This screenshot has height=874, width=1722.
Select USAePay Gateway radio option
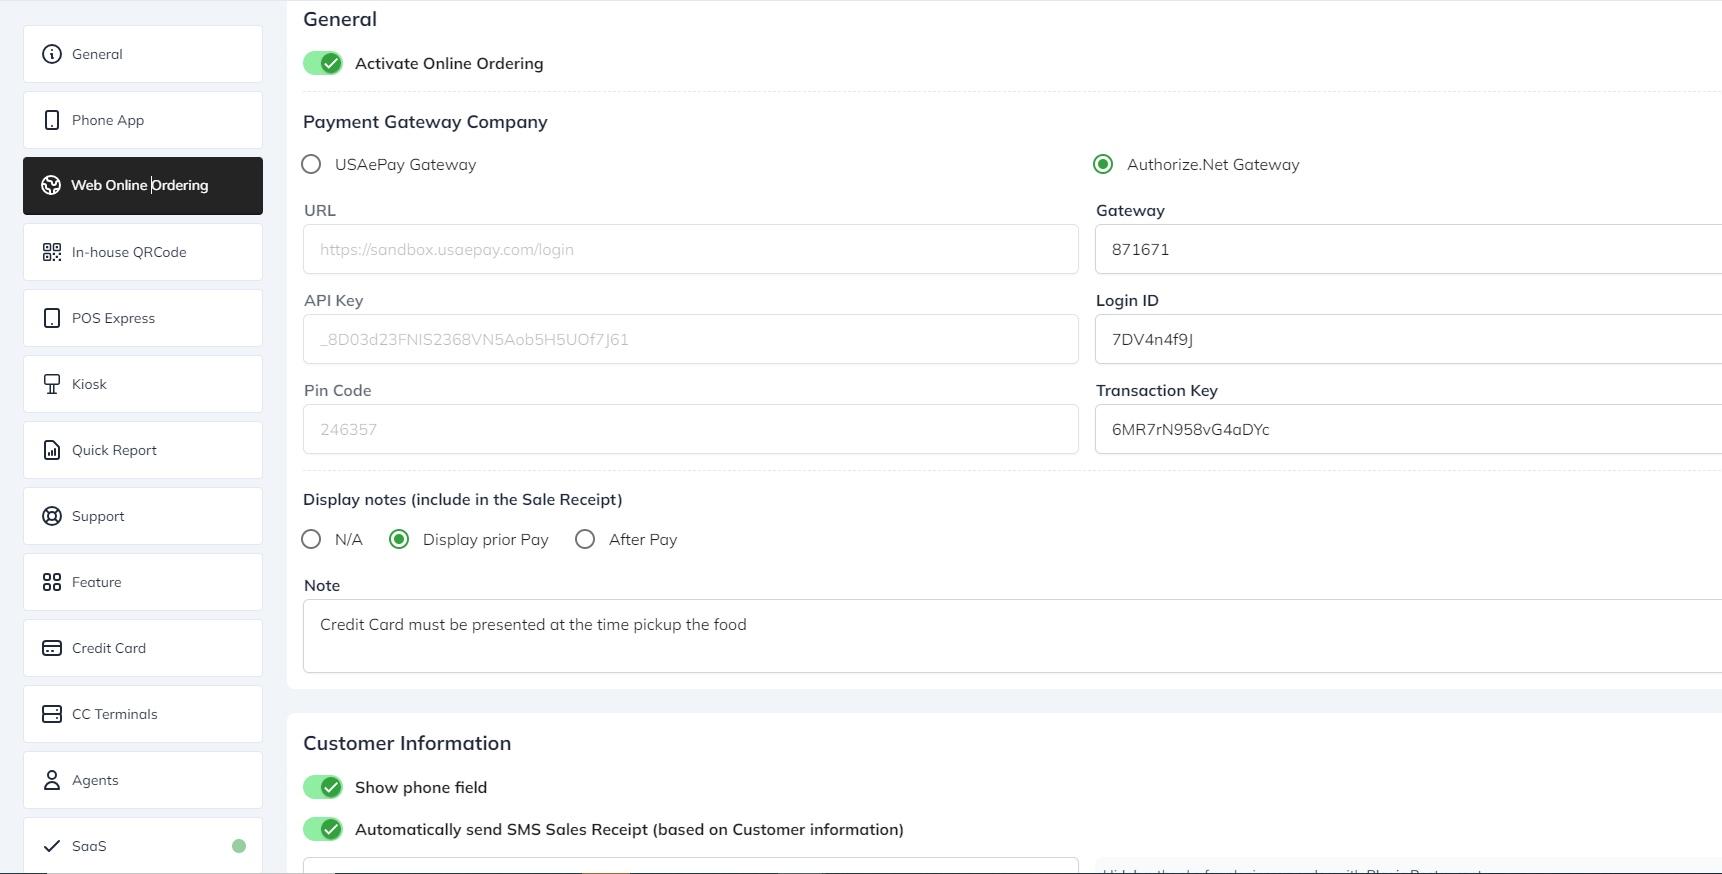pyautogui.click(x=312, y=164)
